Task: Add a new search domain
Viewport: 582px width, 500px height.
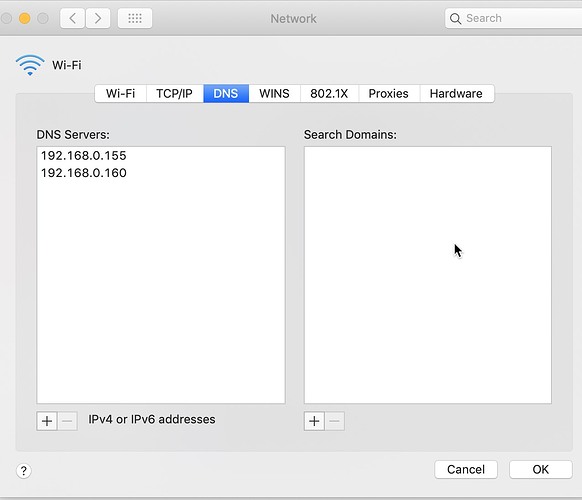Action: 314,421
